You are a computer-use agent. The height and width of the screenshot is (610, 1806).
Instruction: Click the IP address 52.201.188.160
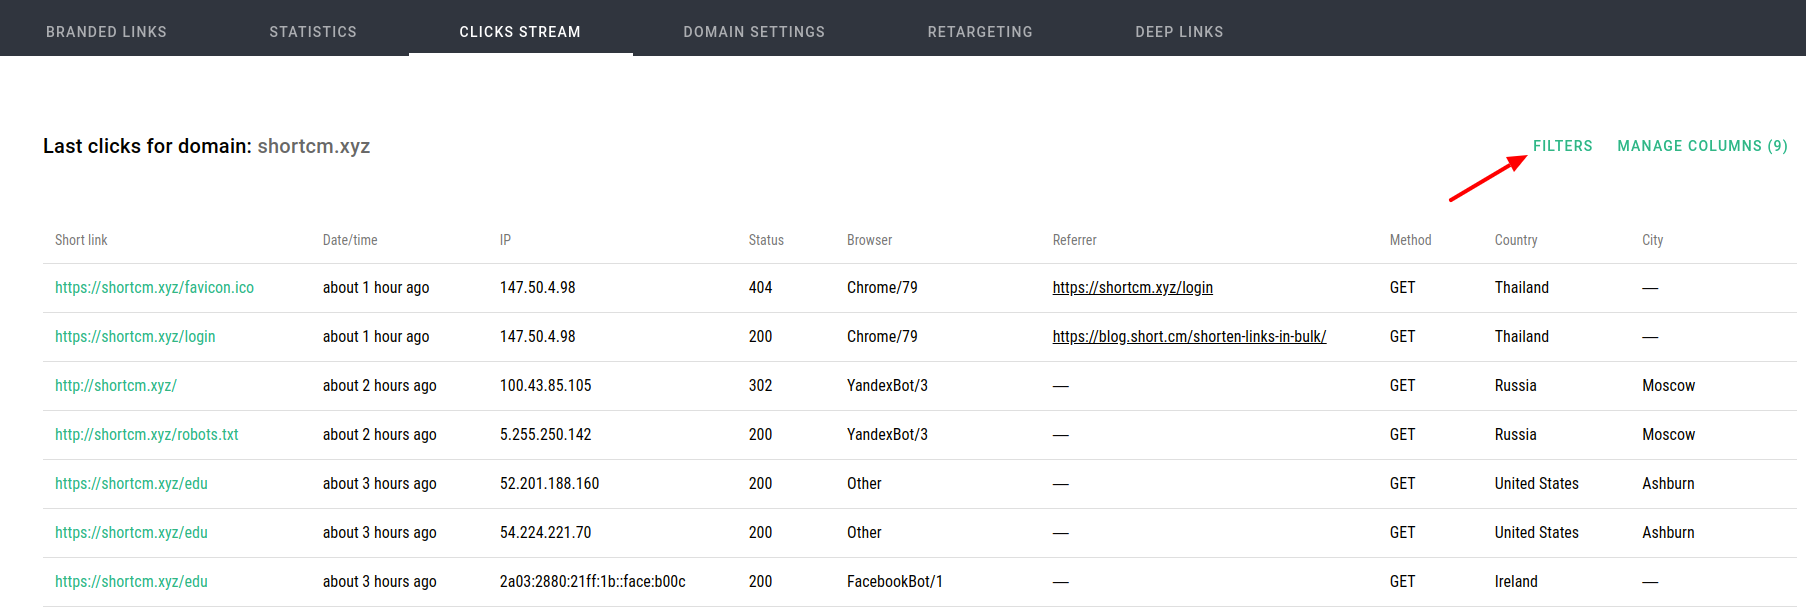pyautogui.click(x=550, y=484)
